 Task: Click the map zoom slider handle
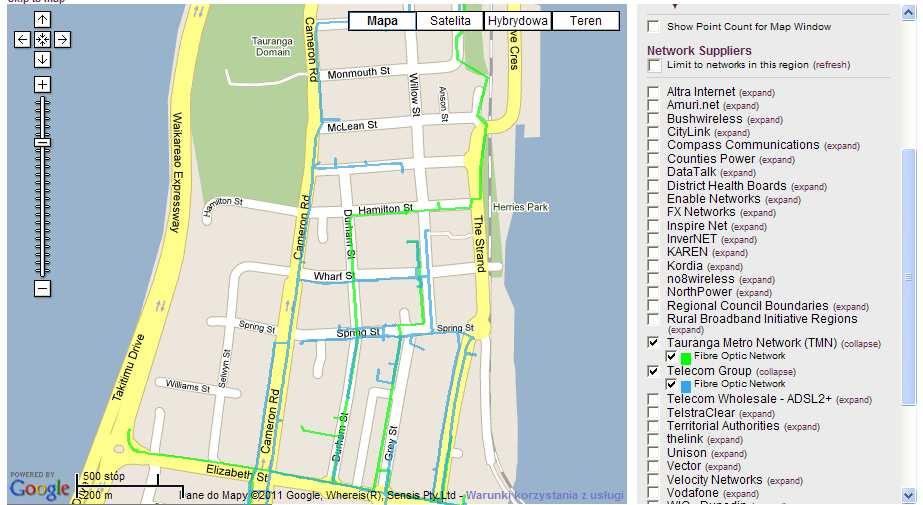coord(42,142)
